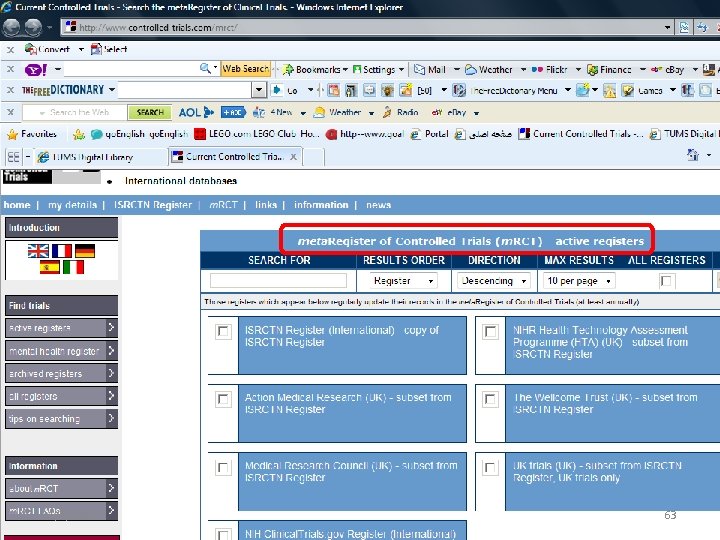Image resolution: width=720 pixels, height=540 pixels.
Task: Click TheFreeDictionary logo
Action: pos(63,90)
